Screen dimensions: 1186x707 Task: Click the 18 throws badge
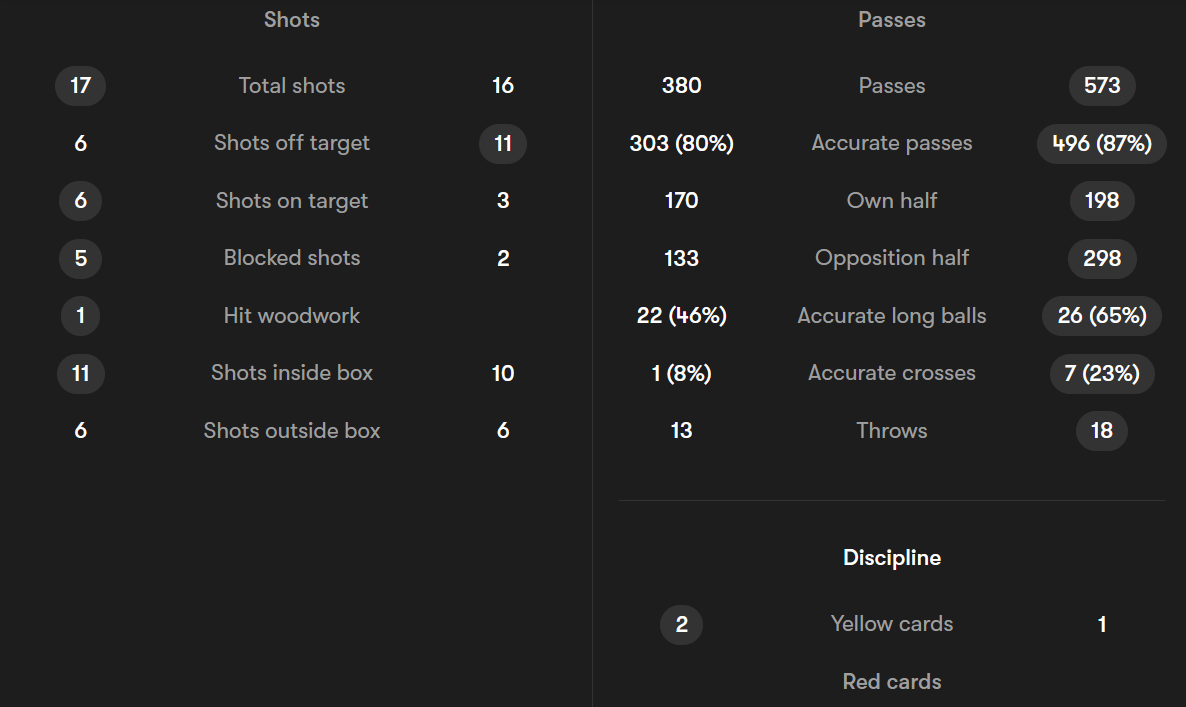(1102, 430)
